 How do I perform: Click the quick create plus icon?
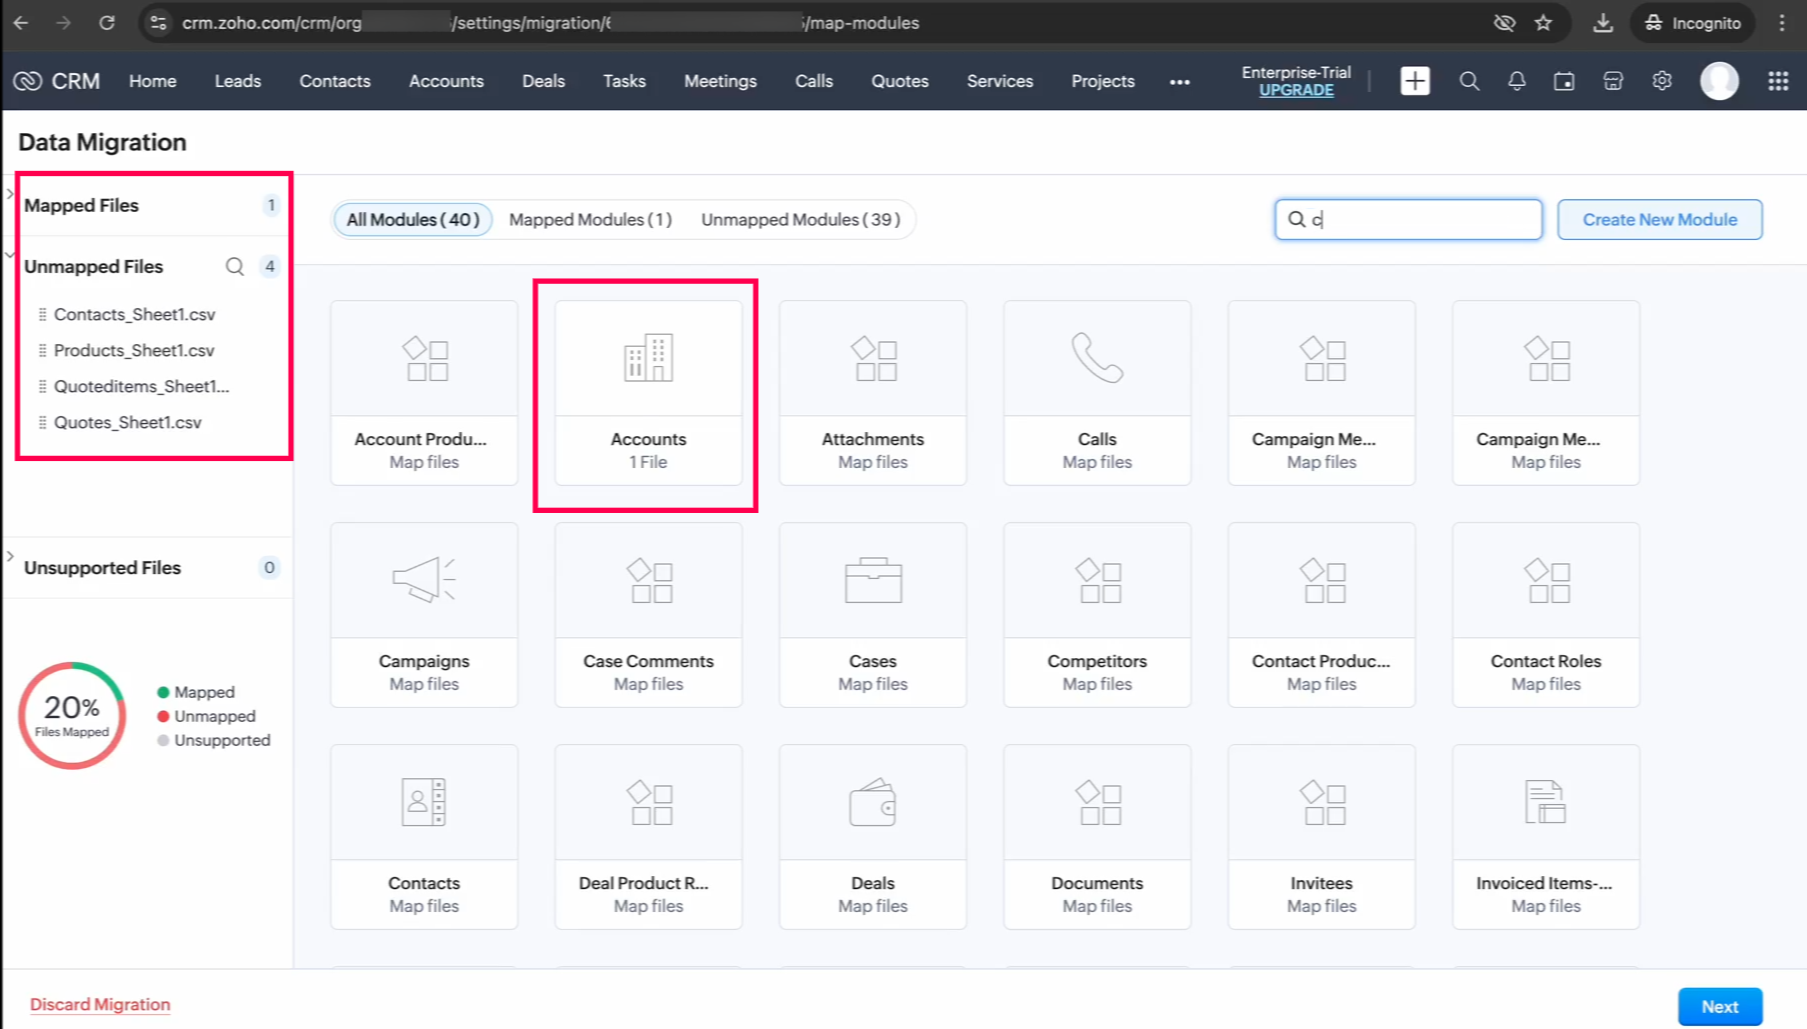click(x=1414, y=81)
